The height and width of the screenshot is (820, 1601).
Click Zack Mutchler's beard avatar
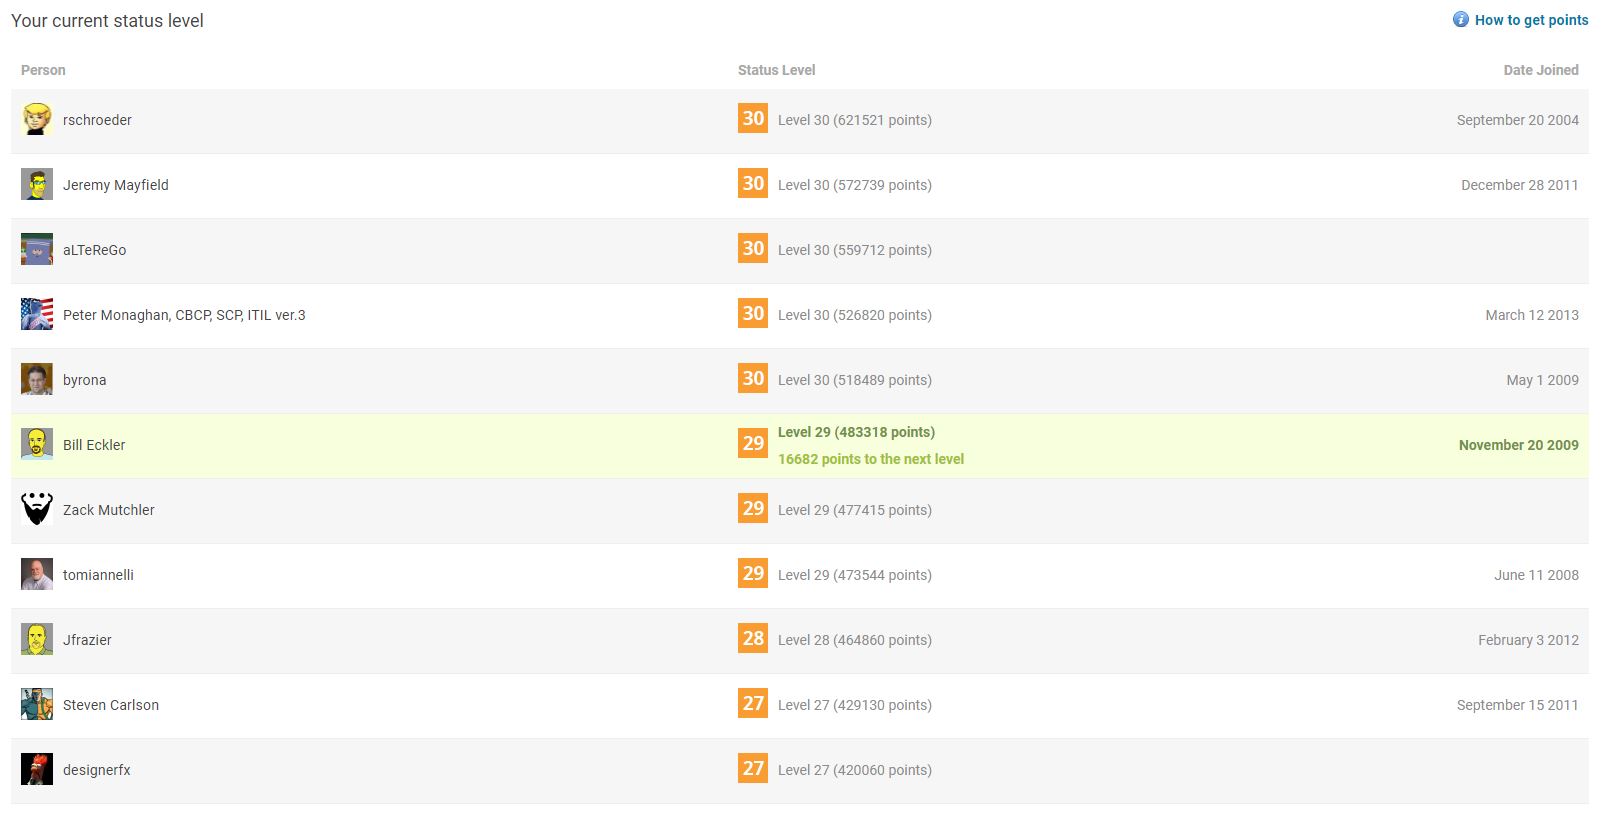pos(37,509)
